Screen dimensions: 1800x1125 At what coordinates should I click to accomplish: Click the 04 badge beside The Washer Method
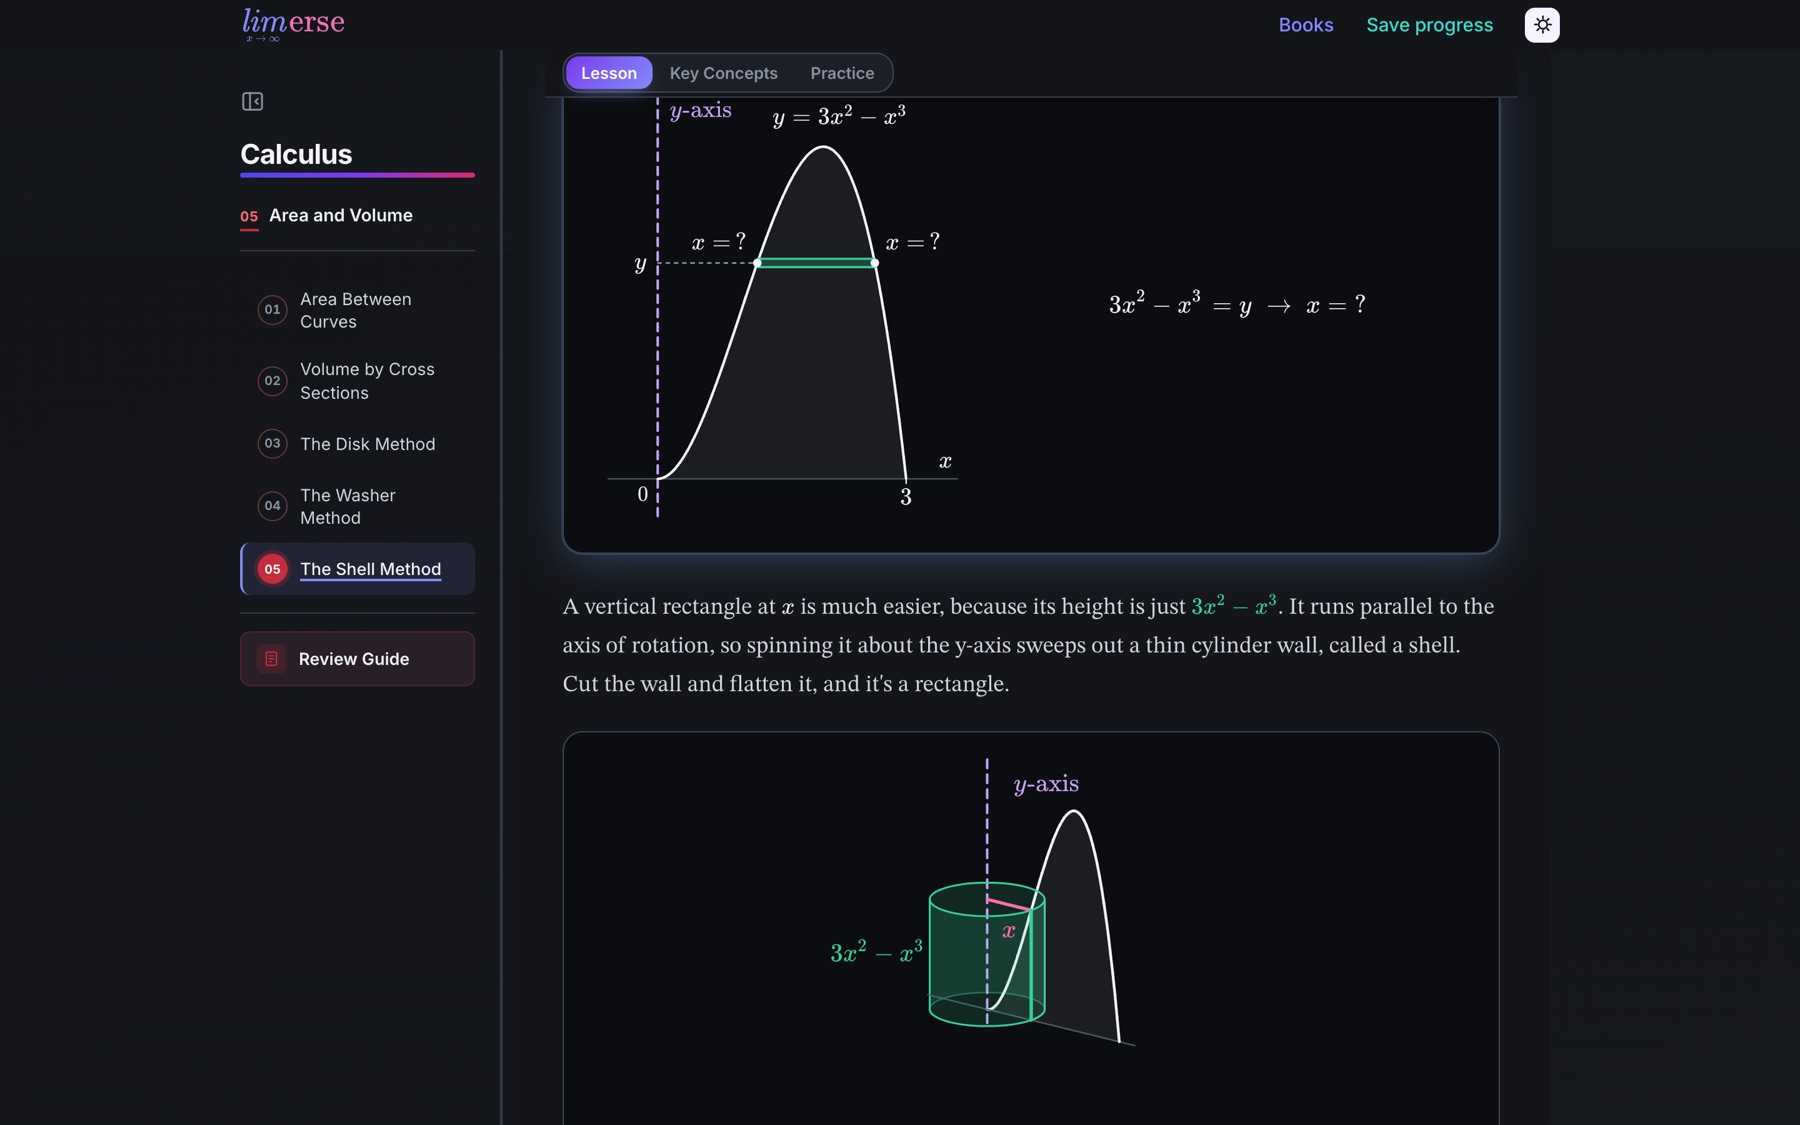tap(272, 506)
